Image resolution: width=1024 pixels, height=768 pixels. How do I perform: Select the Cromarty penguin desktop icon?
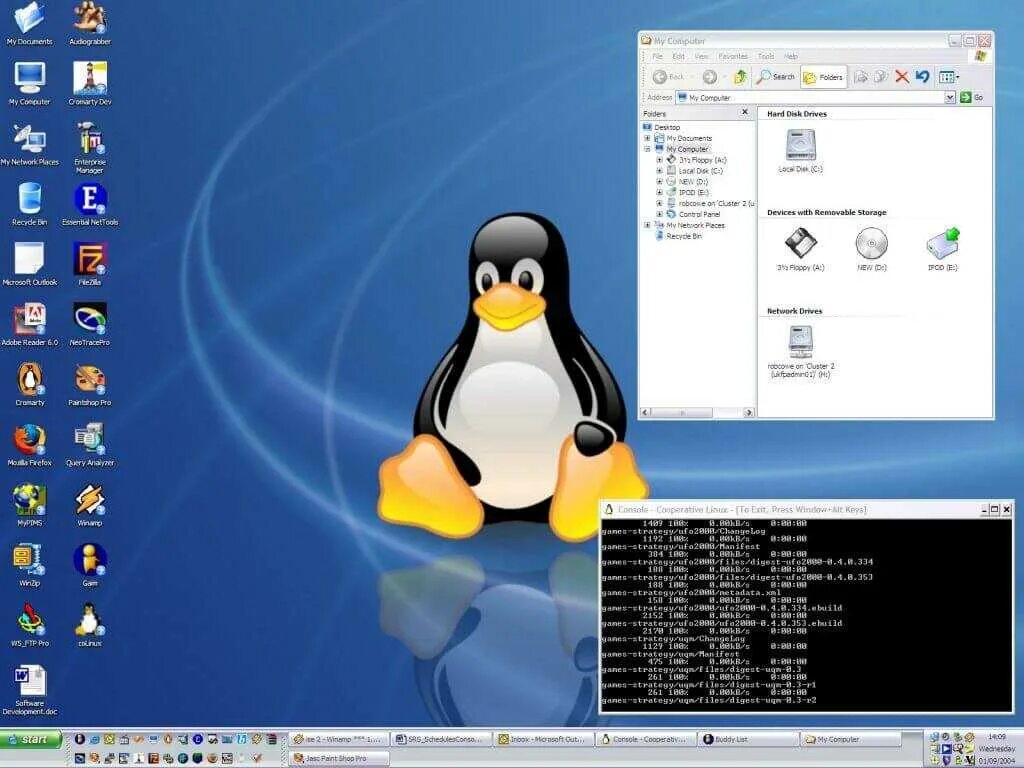pyautogui.click(x=29, y=384)
